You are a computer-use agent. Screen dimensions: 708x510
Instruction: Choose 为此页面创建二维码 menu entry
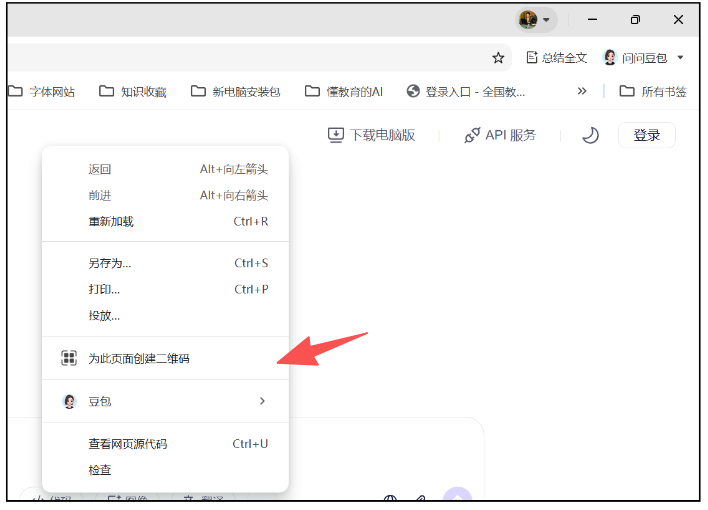pyautogui.click(x=165, y=359)
